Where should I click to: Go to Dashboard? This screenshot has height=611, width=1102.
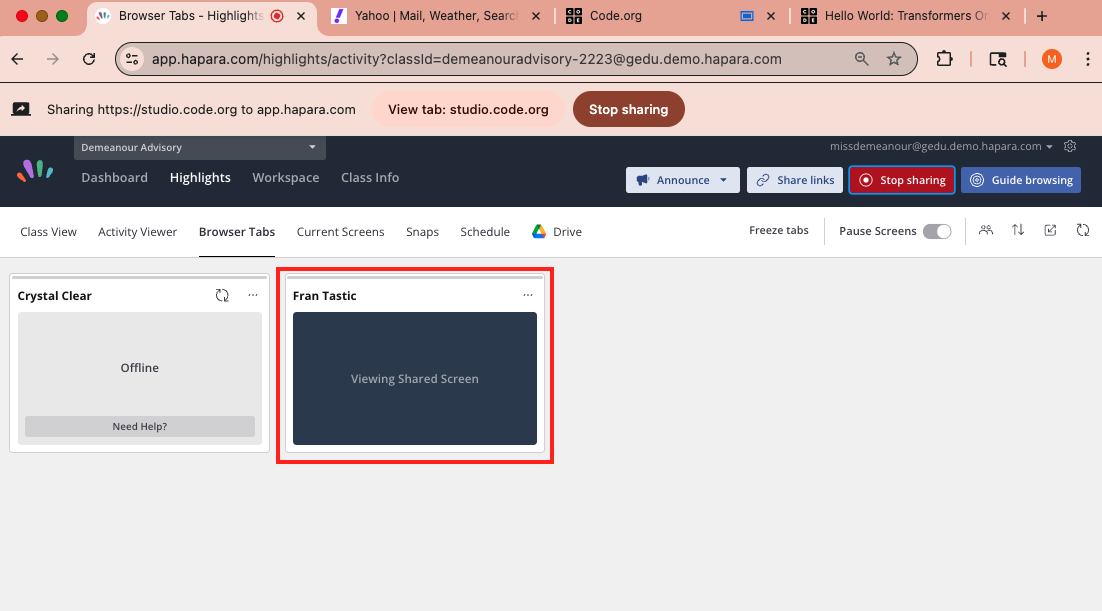tap(115, 178)
